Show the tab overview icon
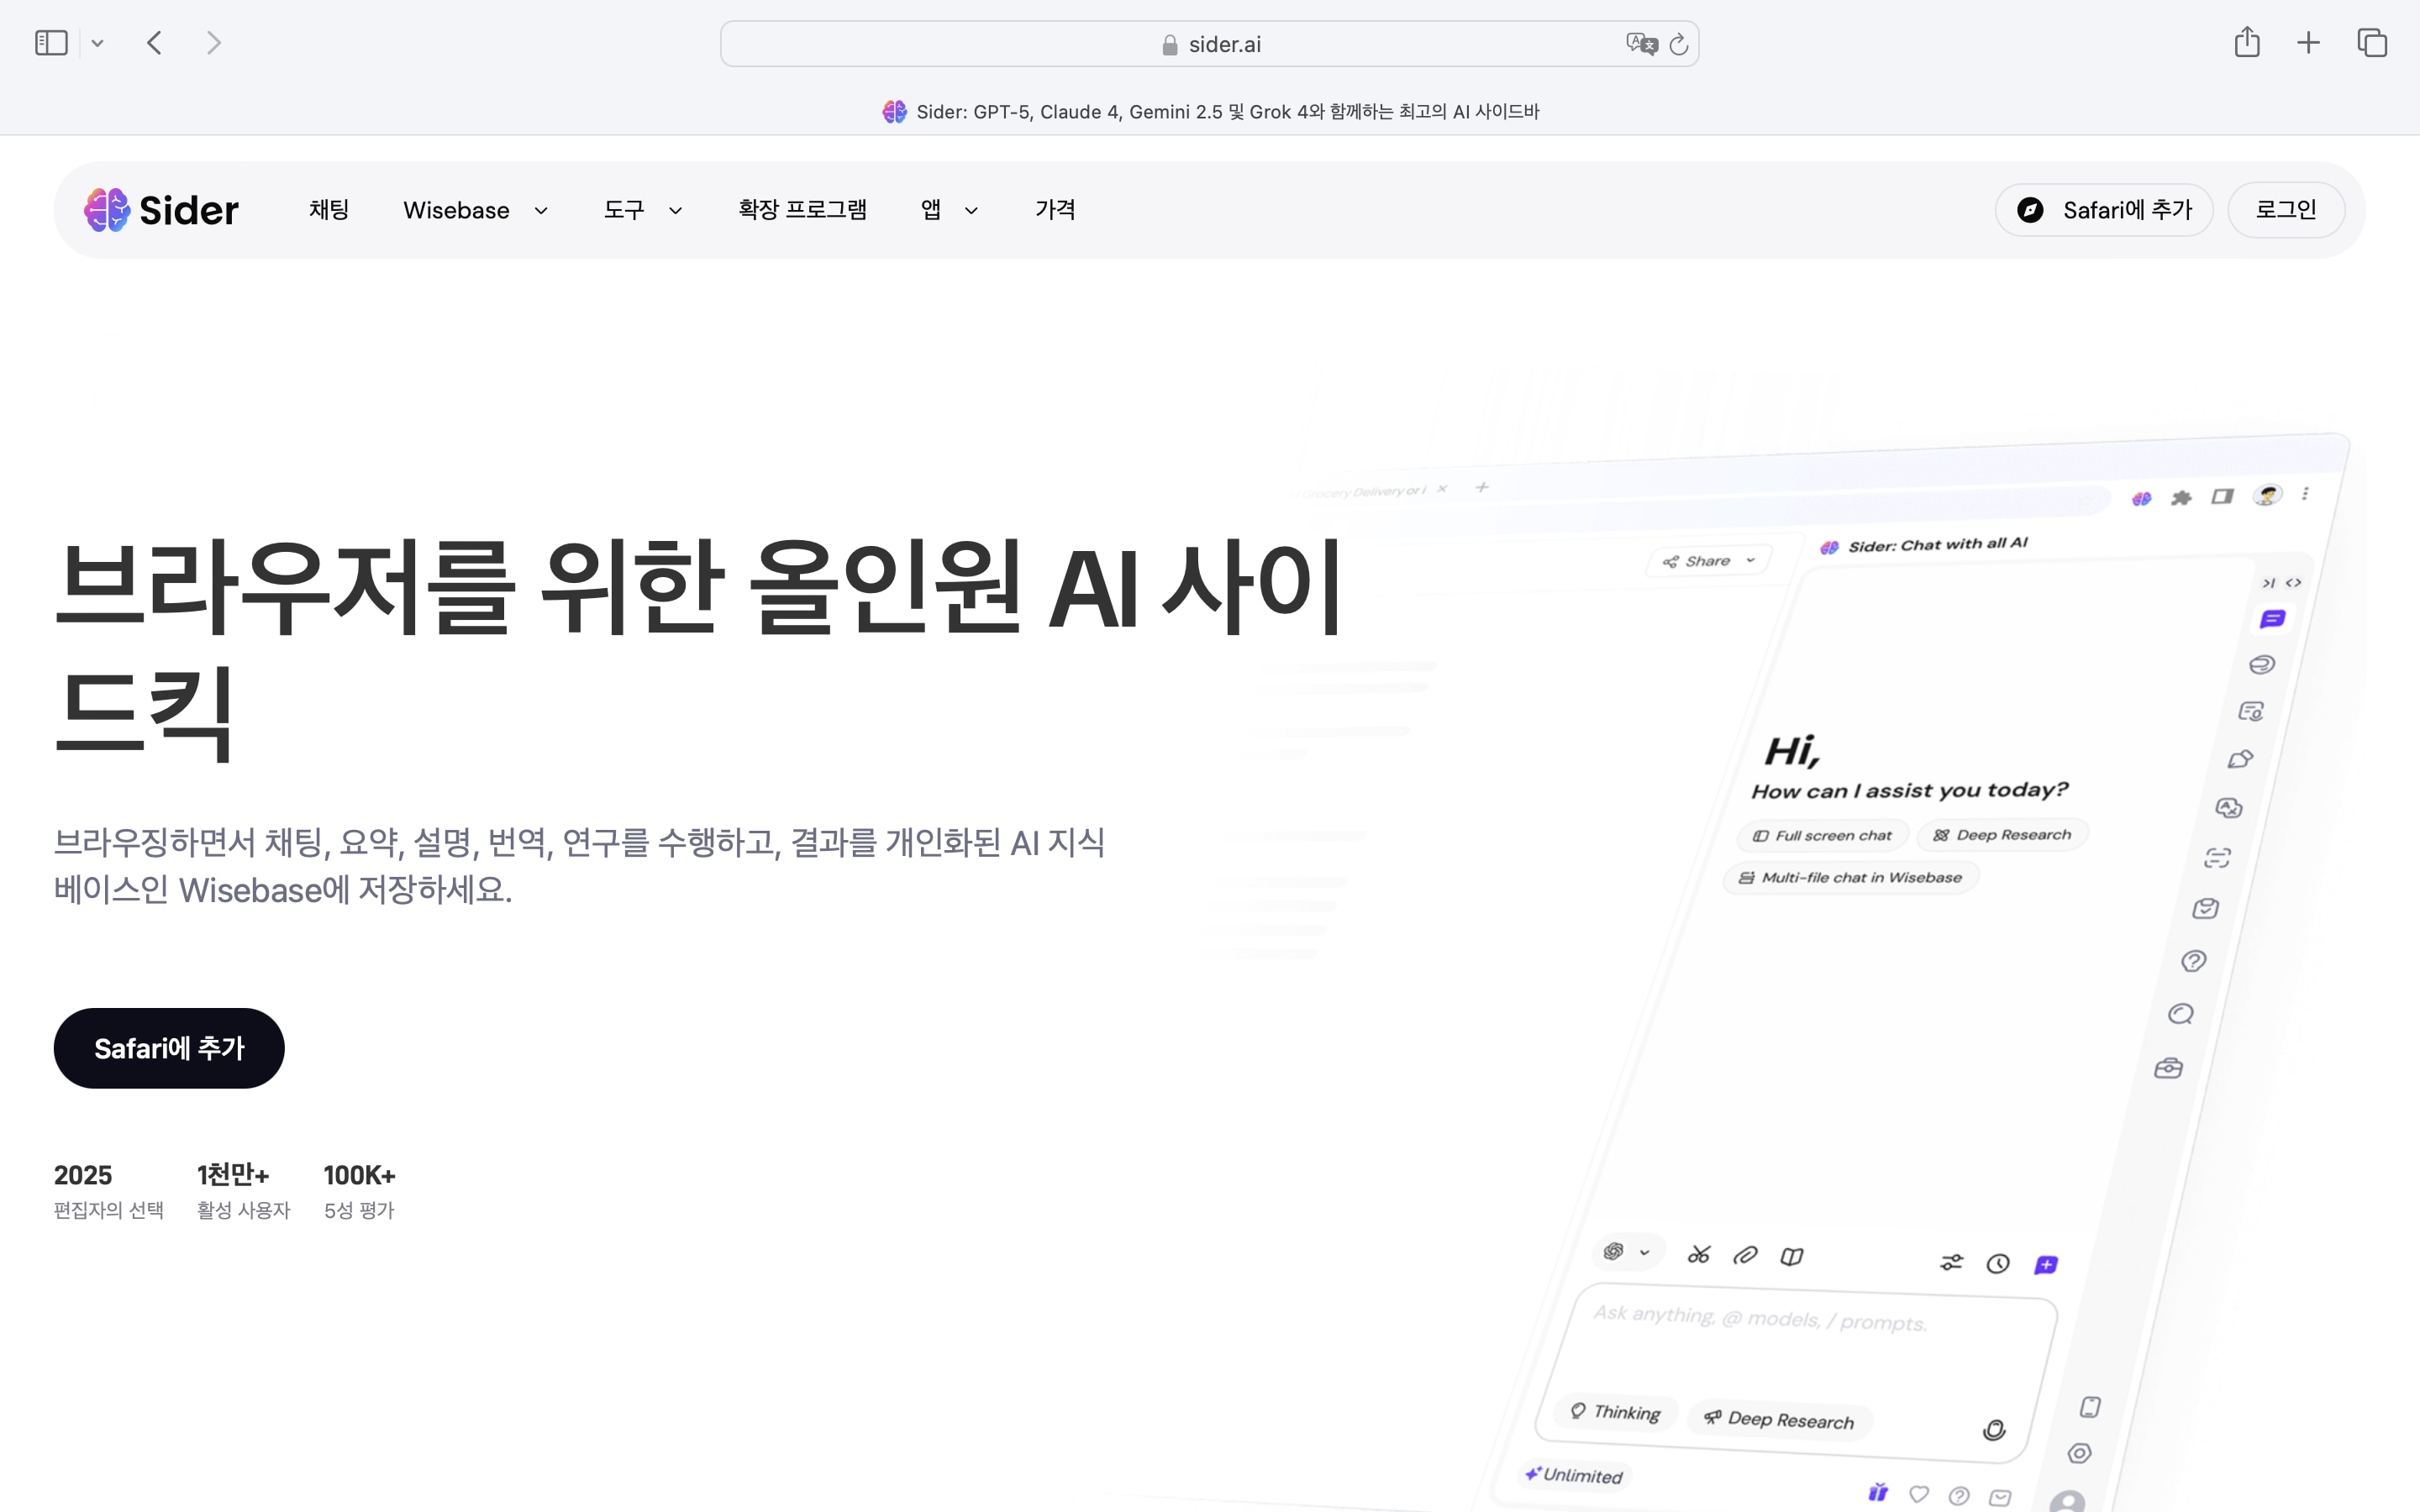 [x=2372, y=43]
